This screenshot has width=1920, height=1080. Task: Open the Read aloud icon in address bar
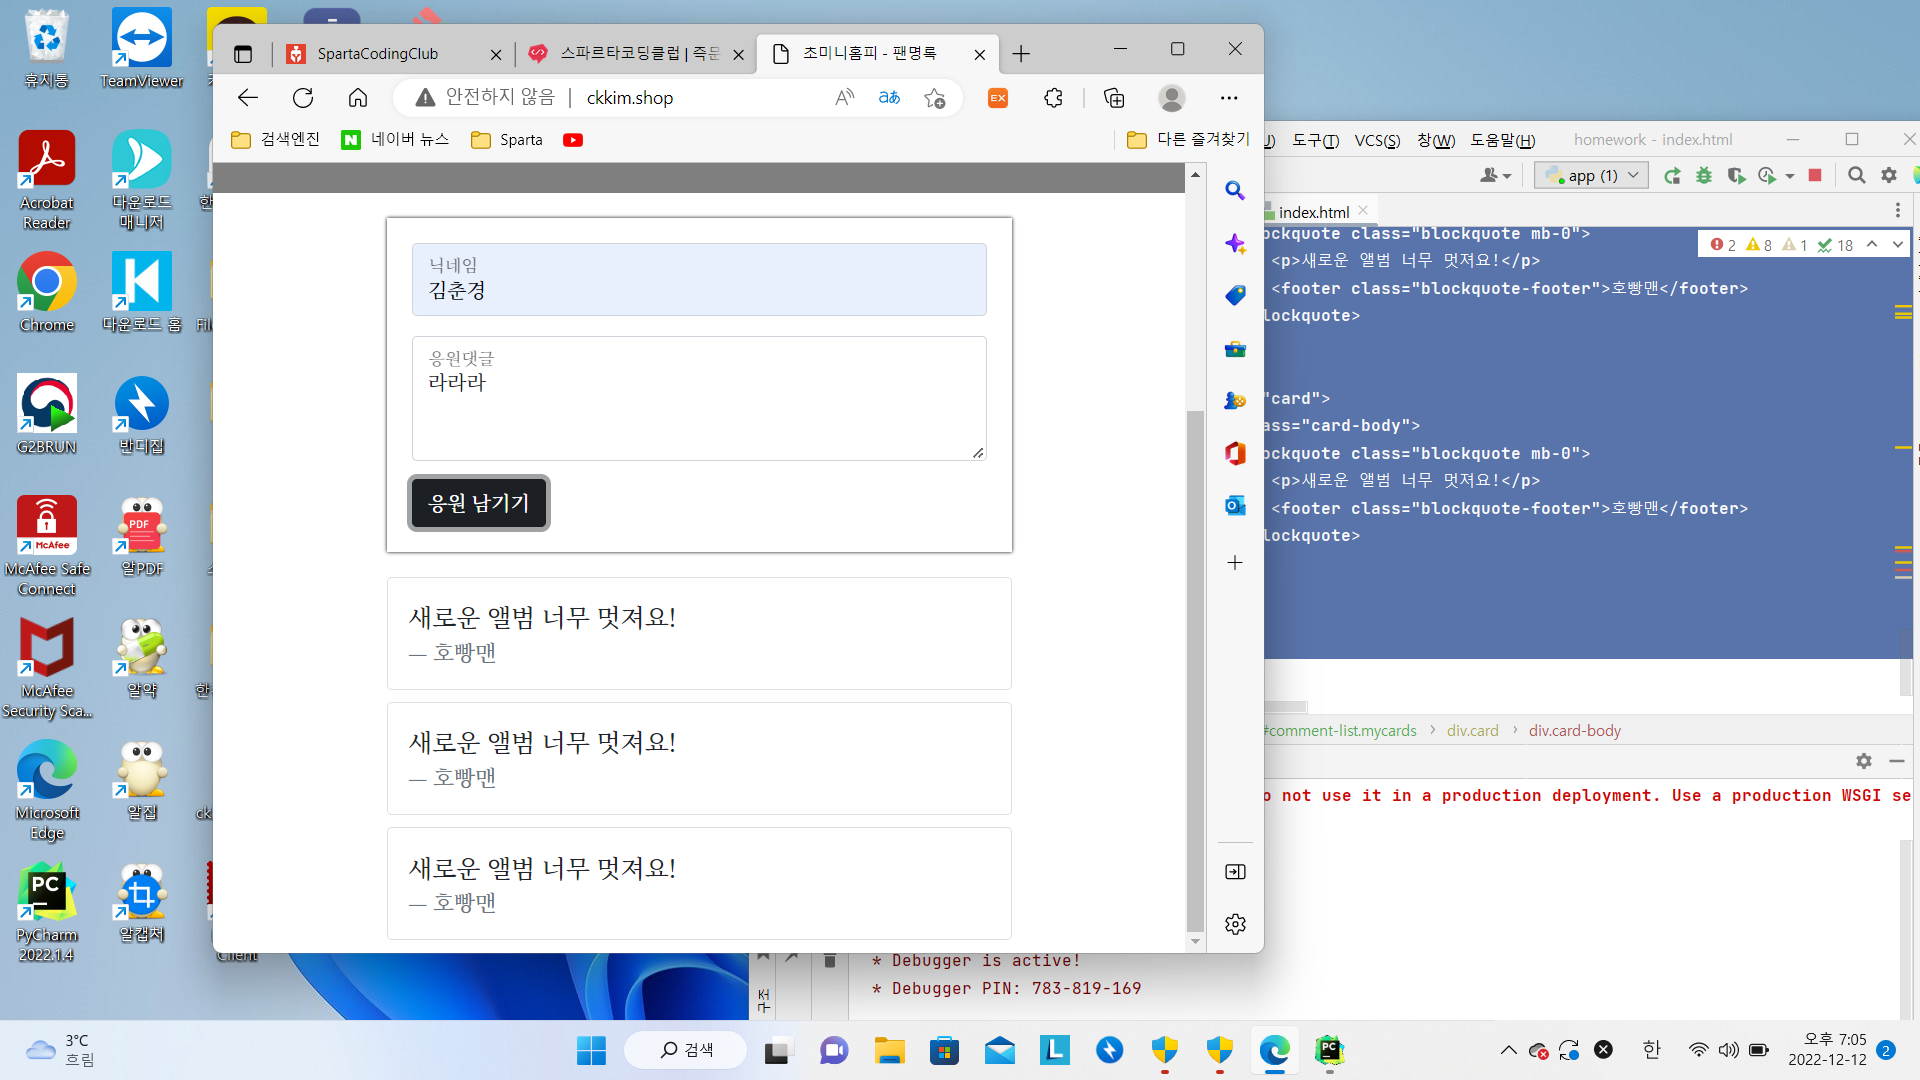coord(845,97)
